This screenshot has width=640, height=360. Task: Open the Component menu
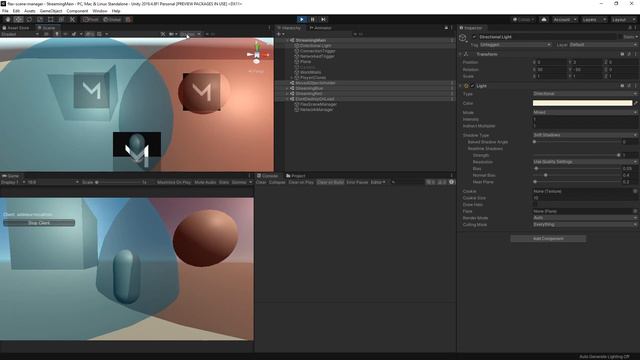[x=77, y=11]
